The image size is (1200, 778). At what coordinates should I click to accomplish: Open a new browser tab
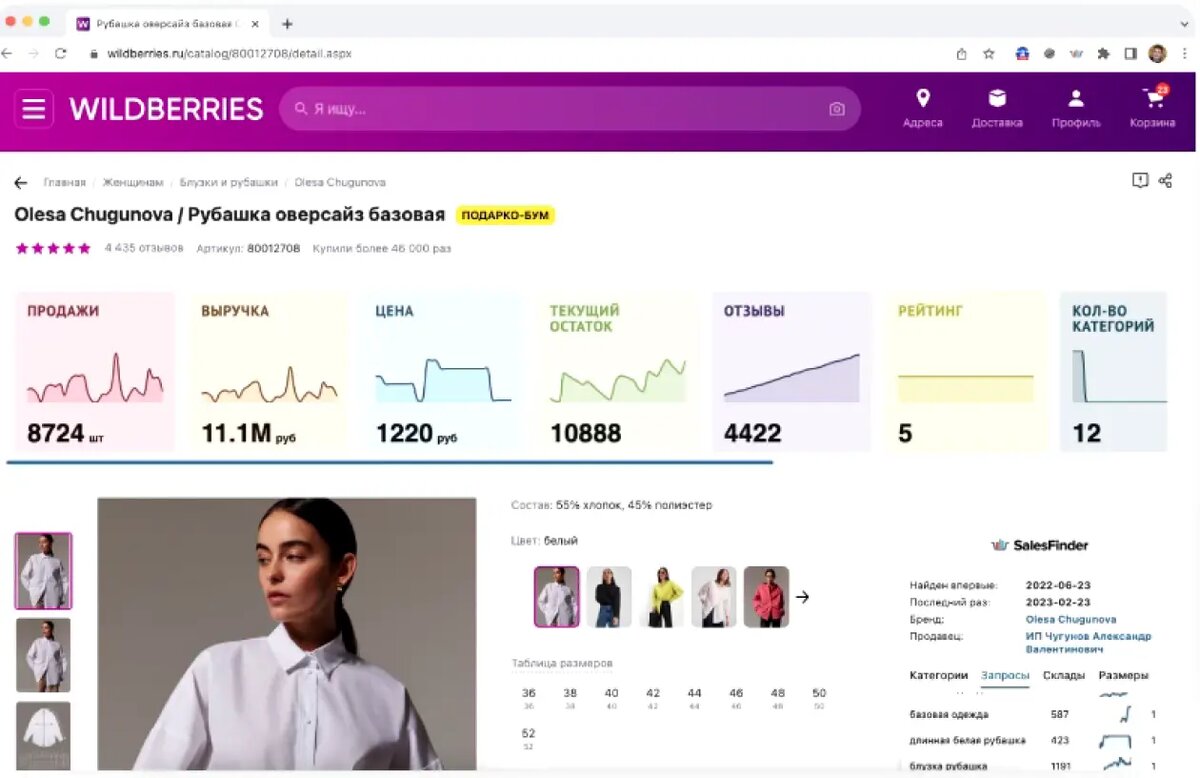click(287, 23)
